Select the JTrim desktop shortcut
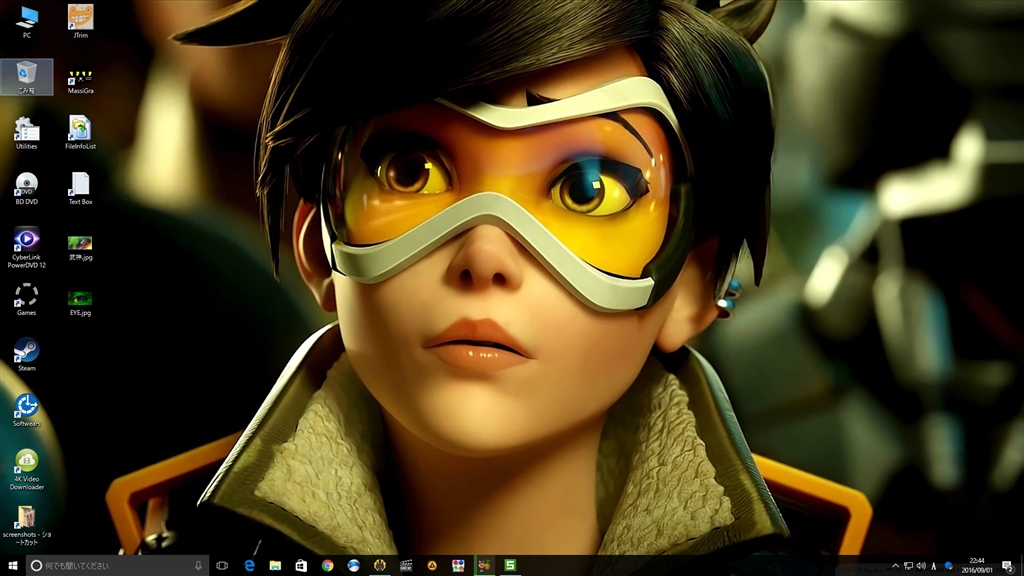 click(80, 22)
